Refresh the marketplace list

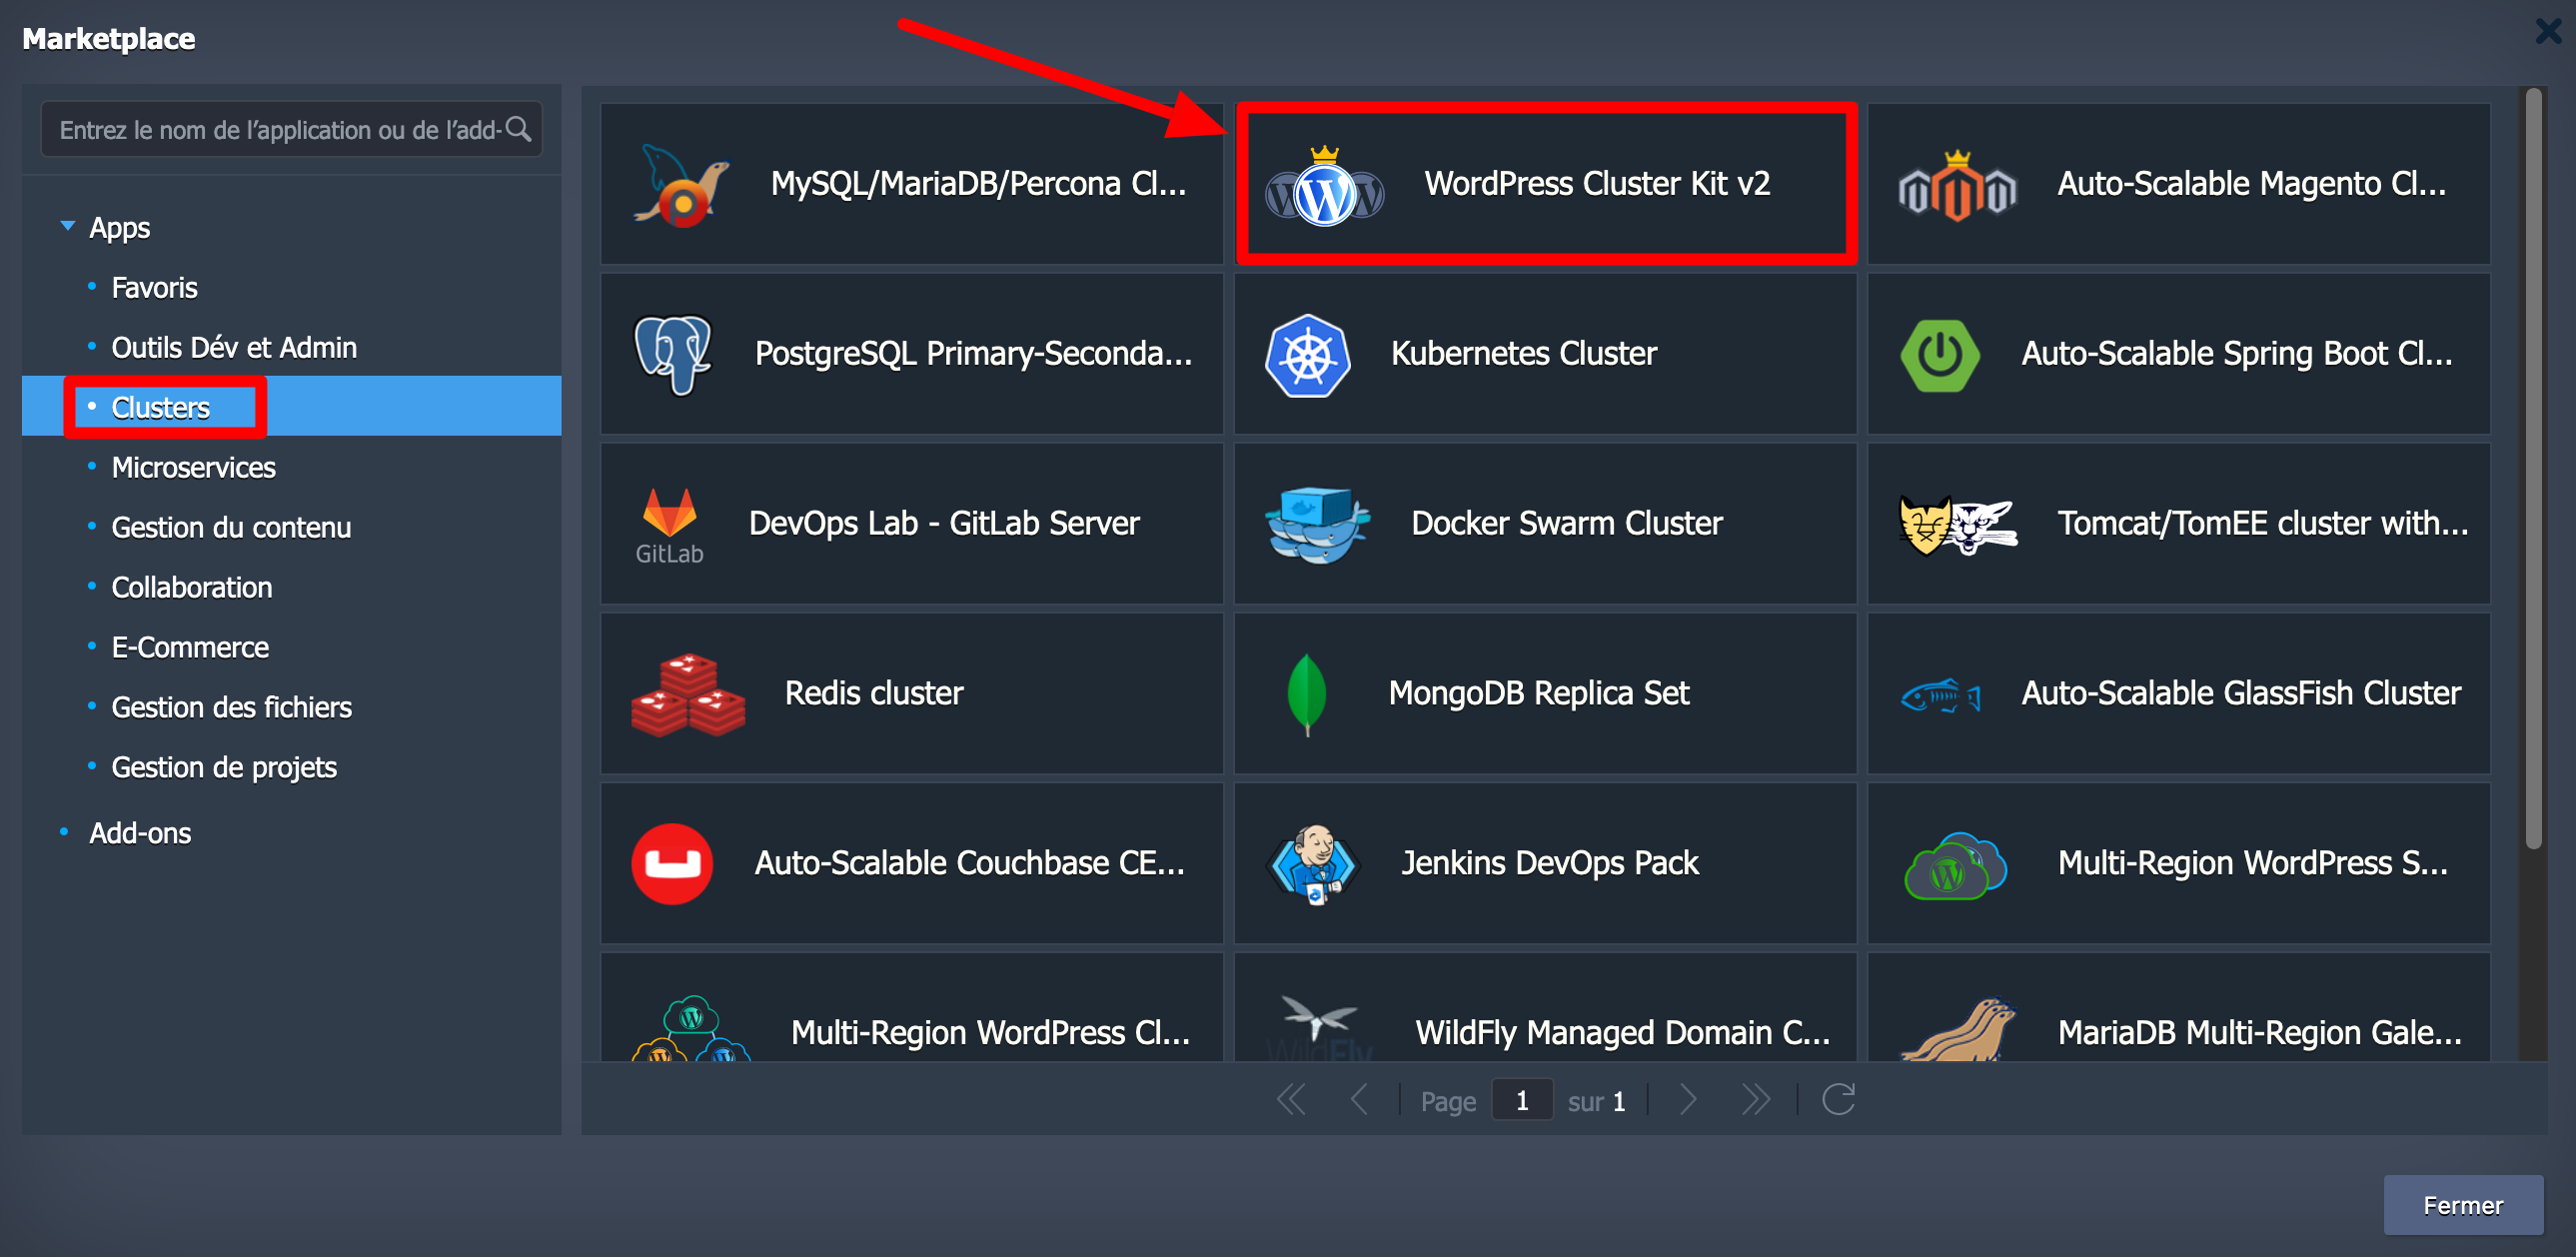(1838, 1100)
